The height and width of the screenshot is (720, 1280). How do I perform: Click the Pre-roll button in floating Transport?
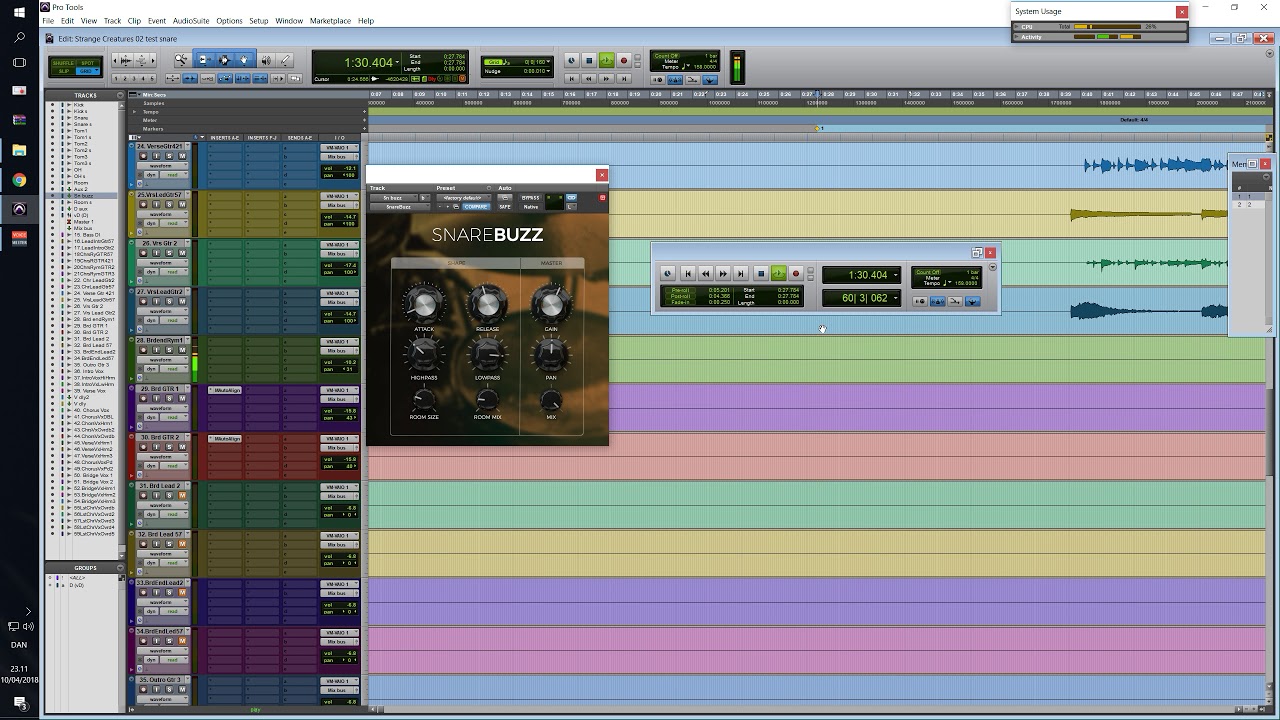tap(680, 289)
